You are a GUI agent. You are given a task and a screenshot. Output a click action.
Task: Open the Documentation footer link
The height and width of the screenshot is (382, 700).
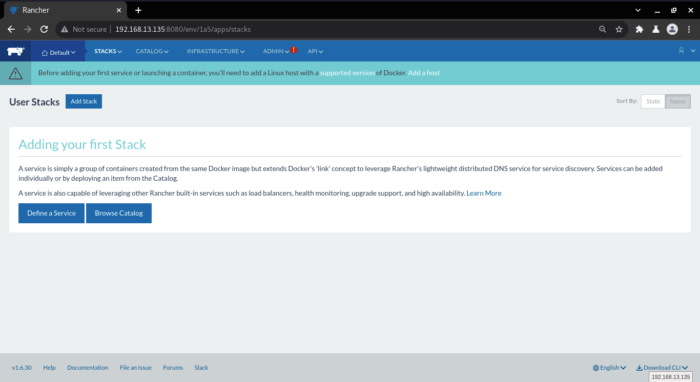pos(88,368)
